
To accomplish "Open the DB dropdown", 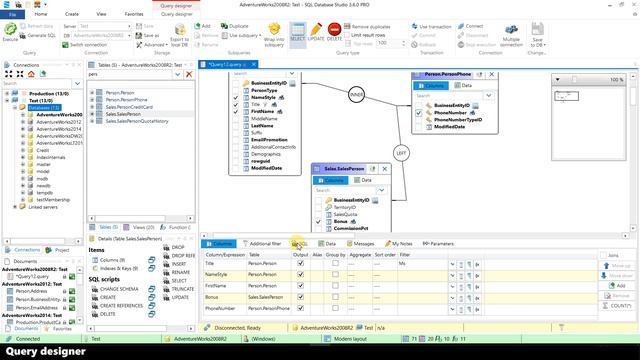I will (x=129, y=36).
